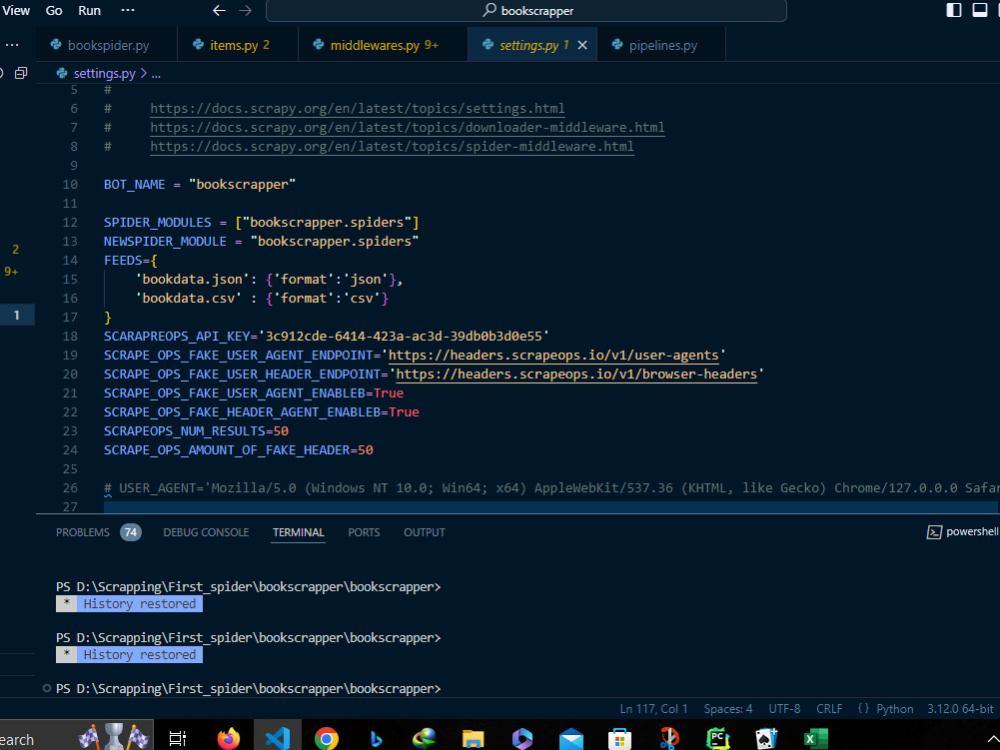Open the PORTS panel tab
This screenshot has width=1000, height=750.
point(364,533)
